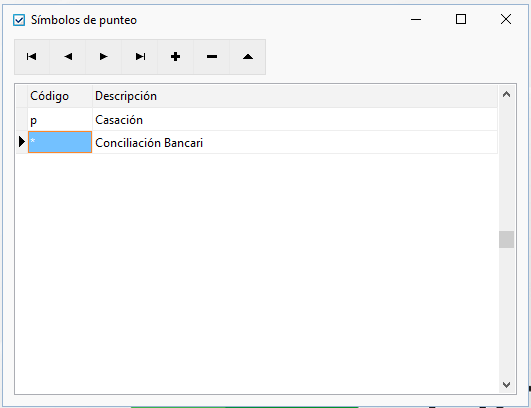
Task: Add new record with plus icon
Action: 175,57
